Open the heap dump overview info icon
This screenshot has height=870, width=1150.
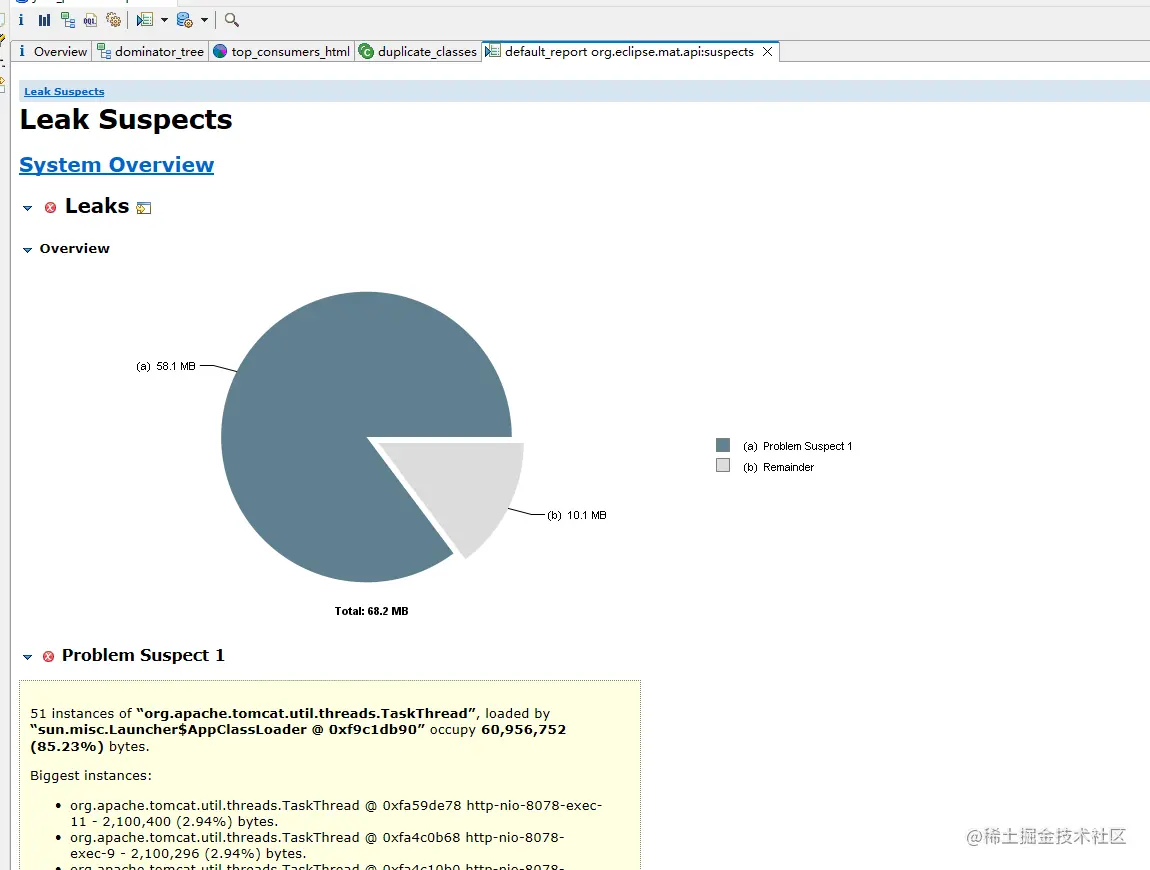coord(21,20)
